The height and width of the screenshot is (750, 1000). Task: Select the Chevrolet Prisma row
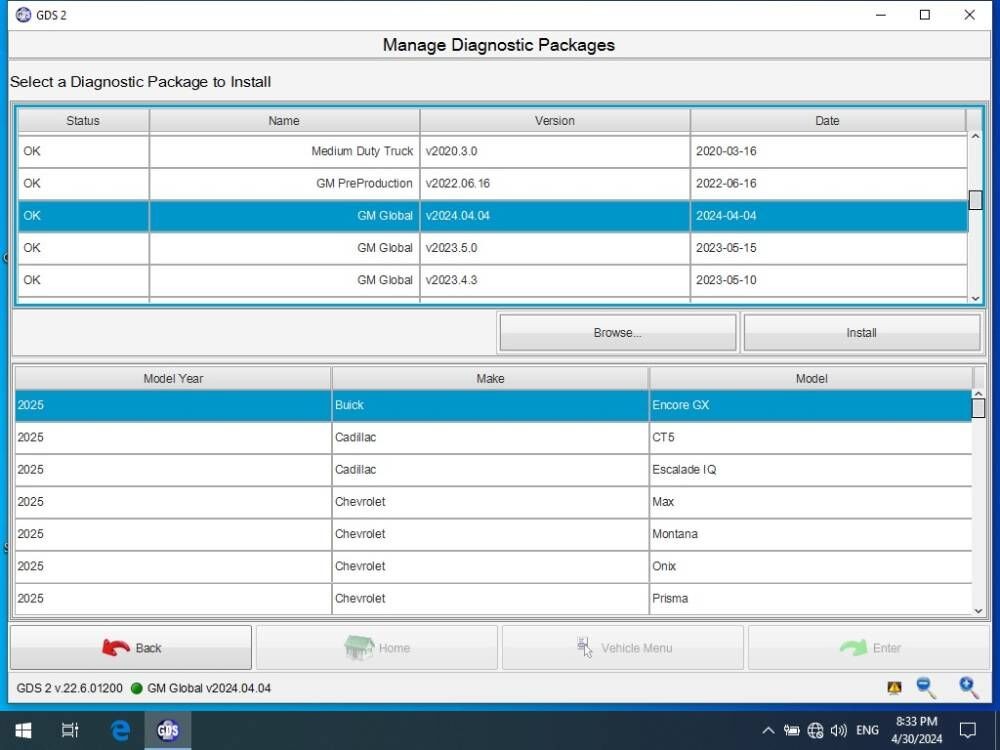[493, 598]
